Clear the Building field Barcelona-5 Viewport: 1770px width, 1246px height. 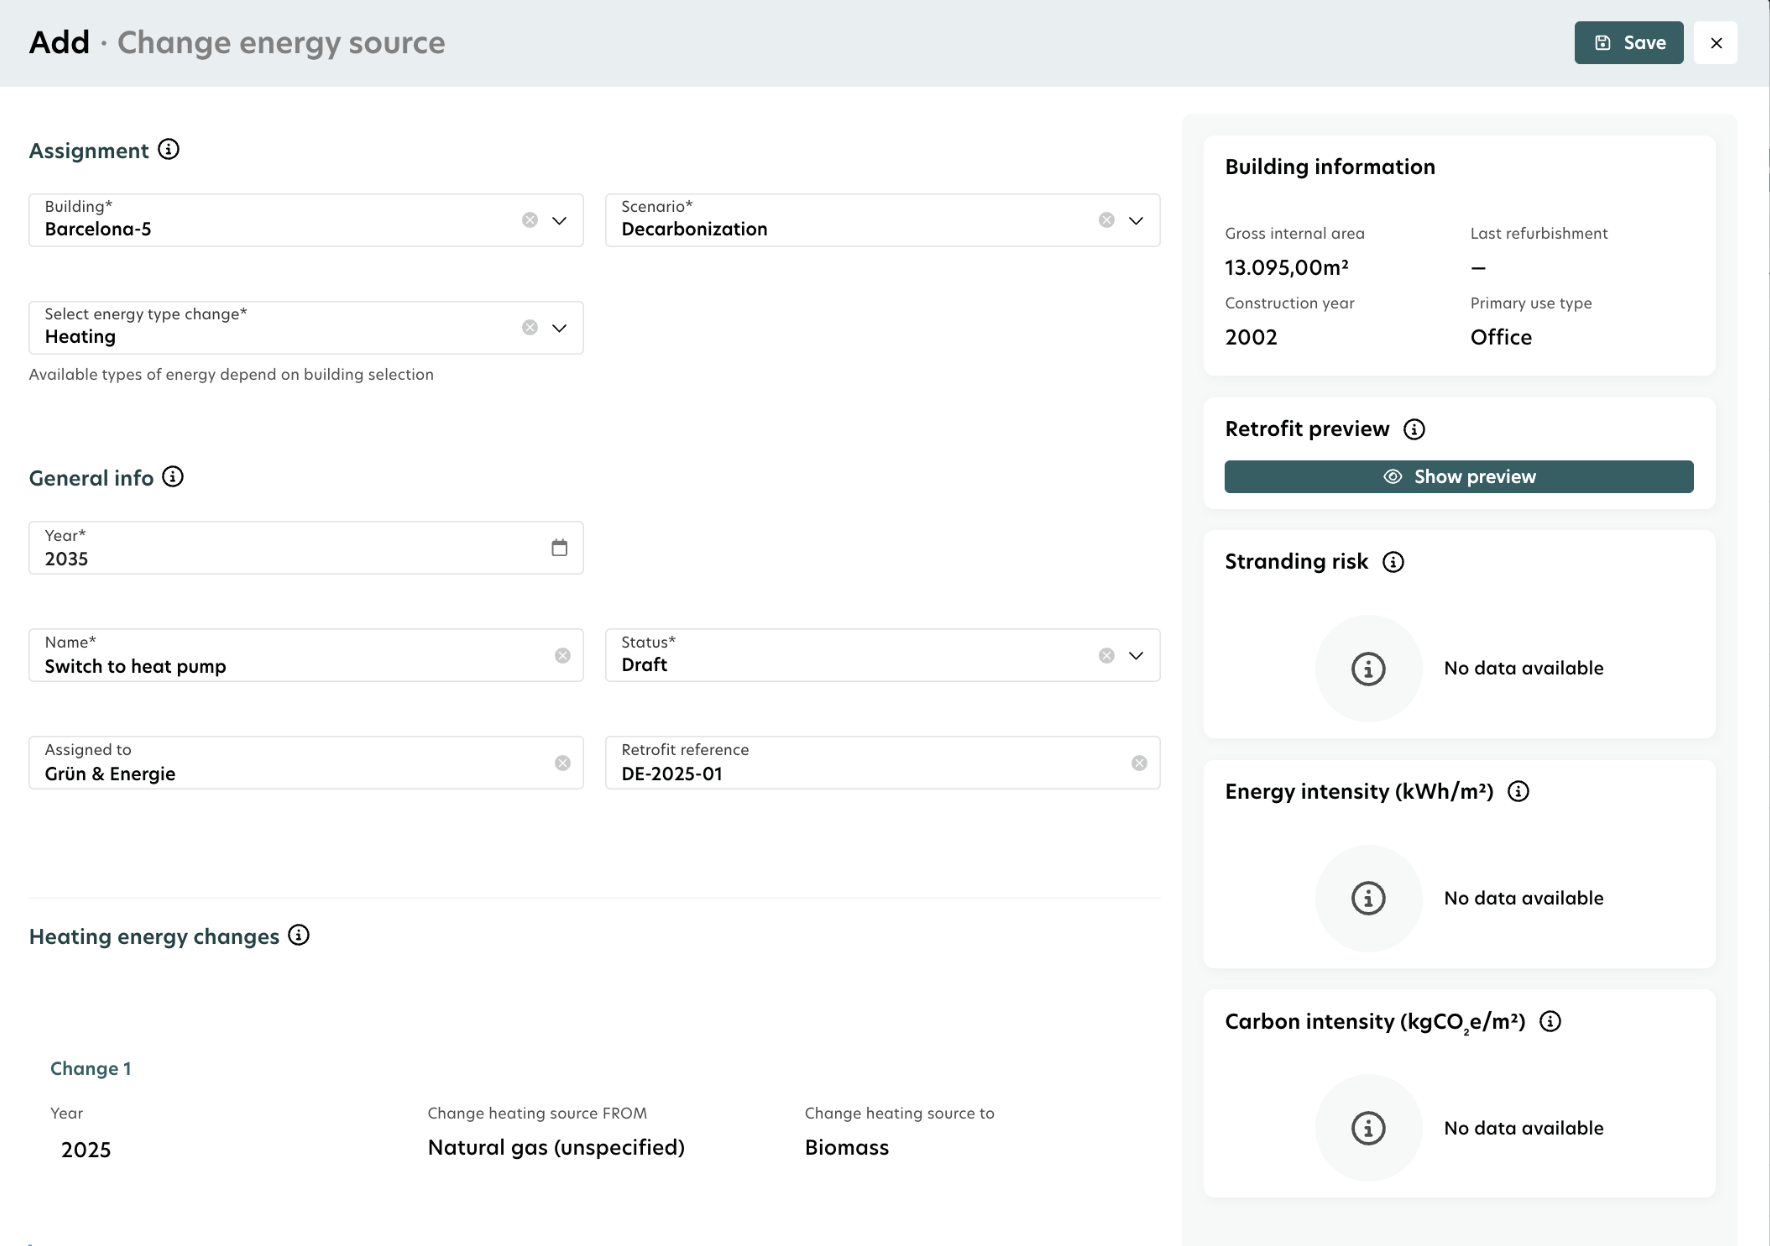pyautogui.click(x=530, y=220)
